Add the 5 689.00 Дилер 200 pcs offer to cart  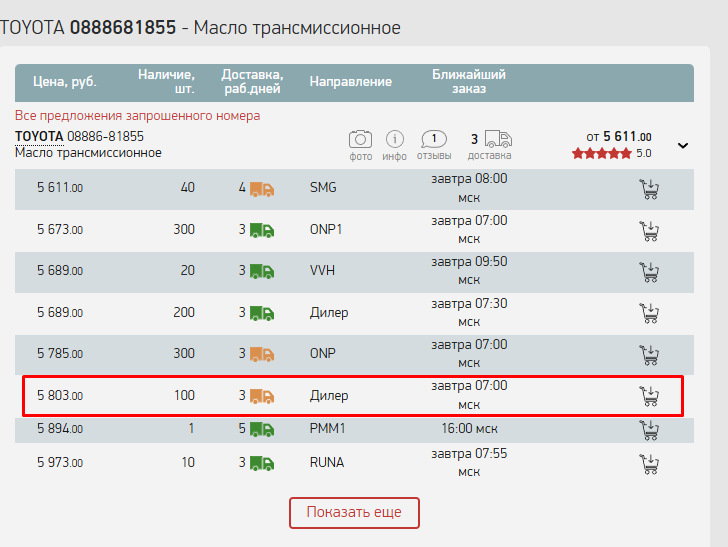649,313
